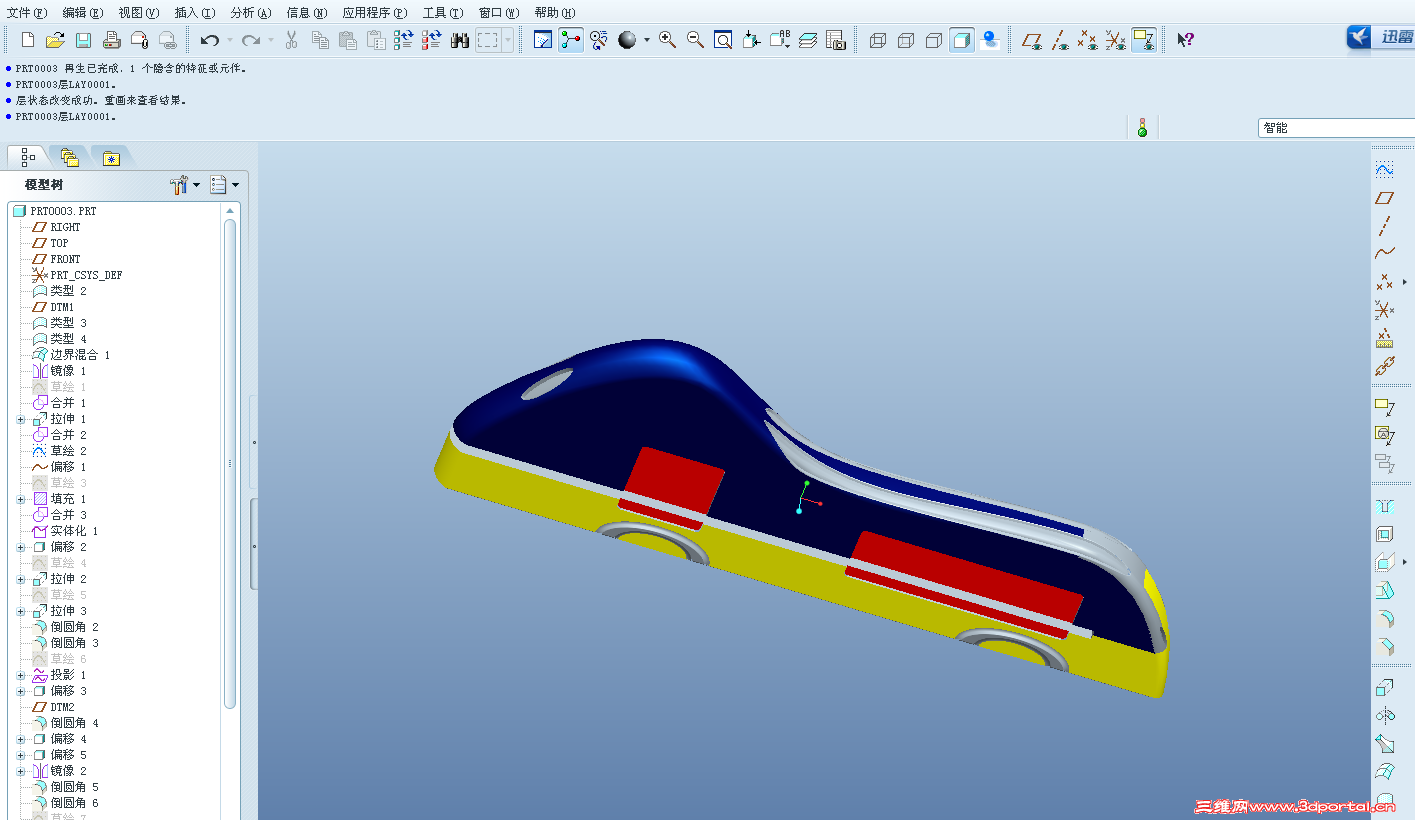Select the Datum Curve tool on right
1415x820 pixels.
(x=1384, y=254)
